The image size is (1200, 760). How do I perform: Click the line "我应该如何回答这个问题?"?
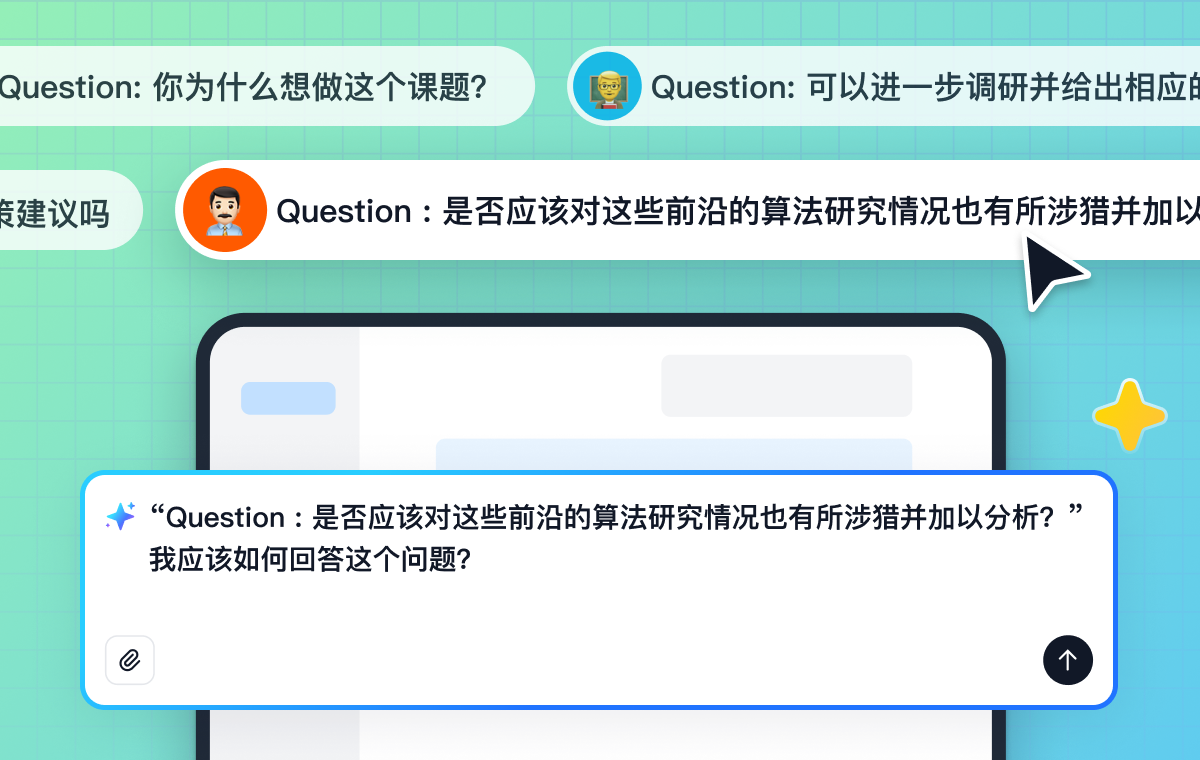coord(310,559)
